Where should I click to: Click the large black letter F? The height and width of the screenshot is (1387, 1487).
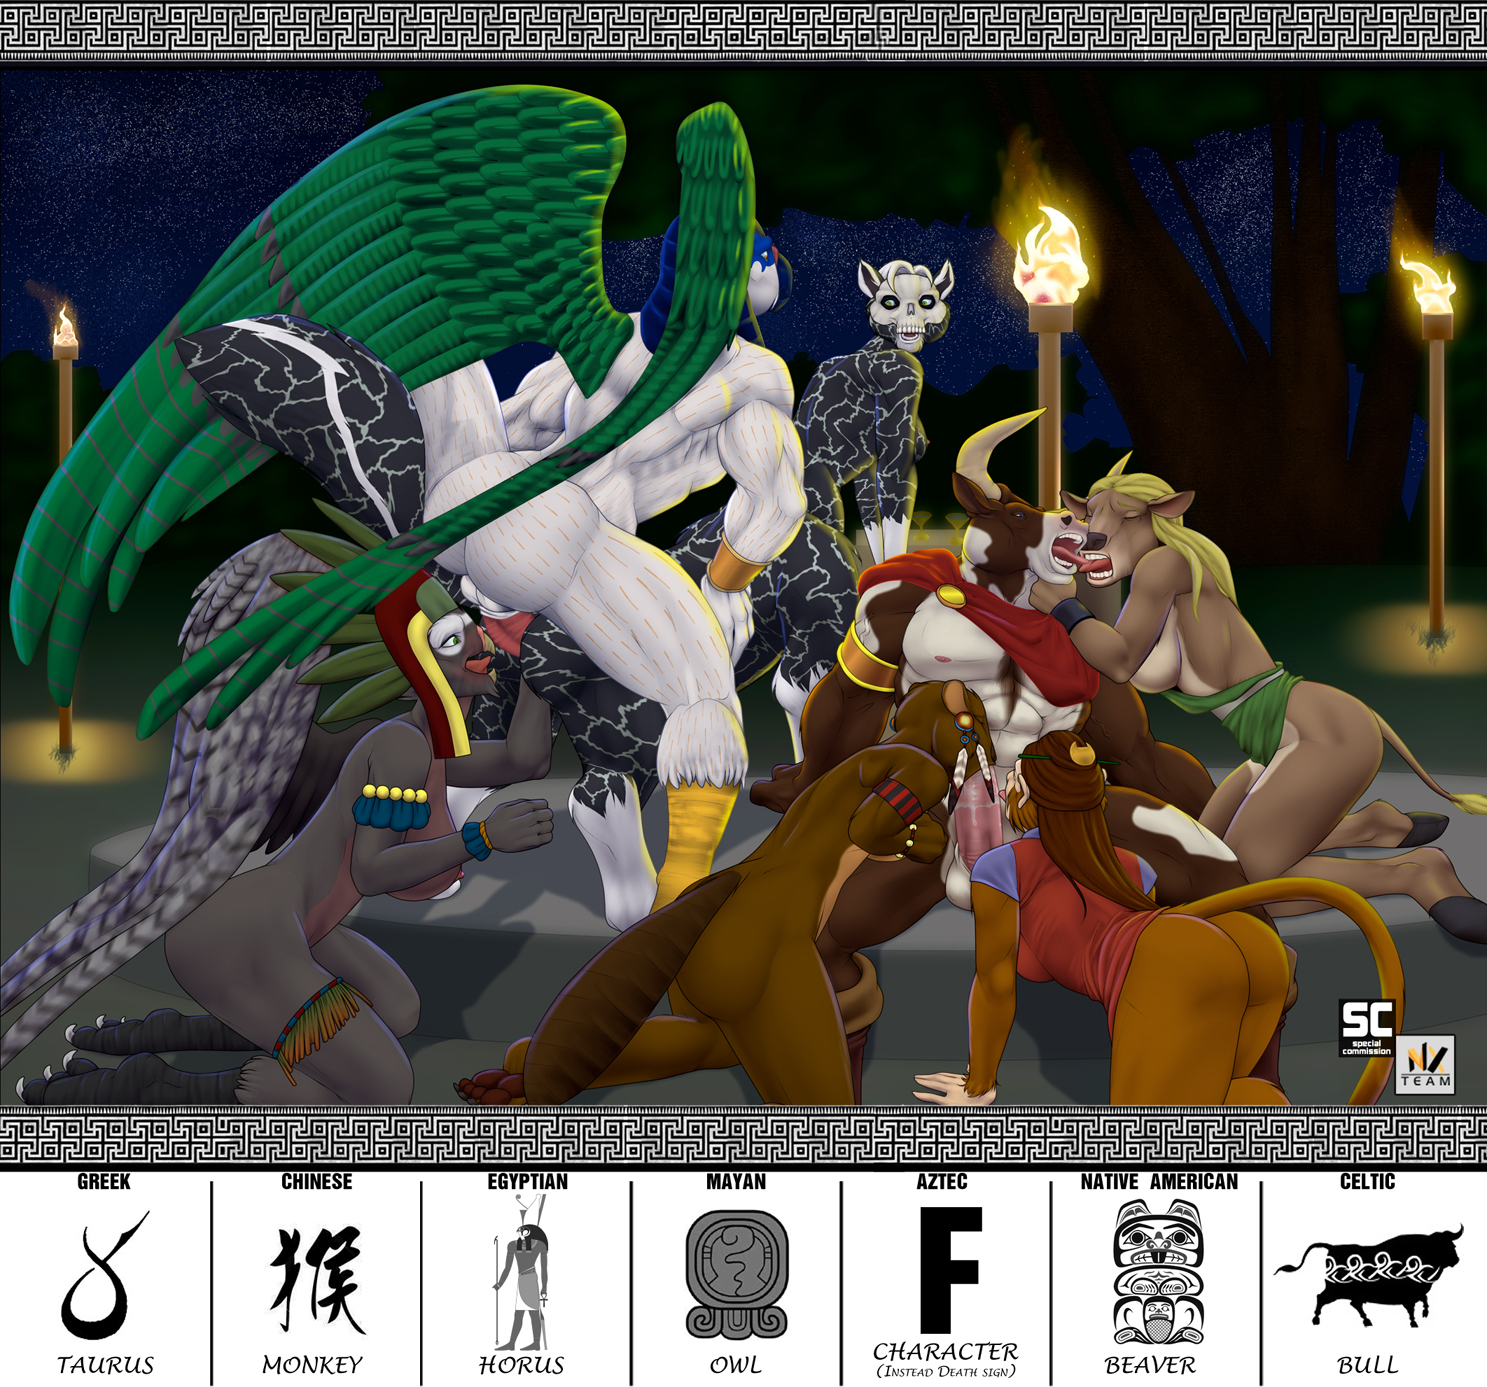click(948, 1270)
